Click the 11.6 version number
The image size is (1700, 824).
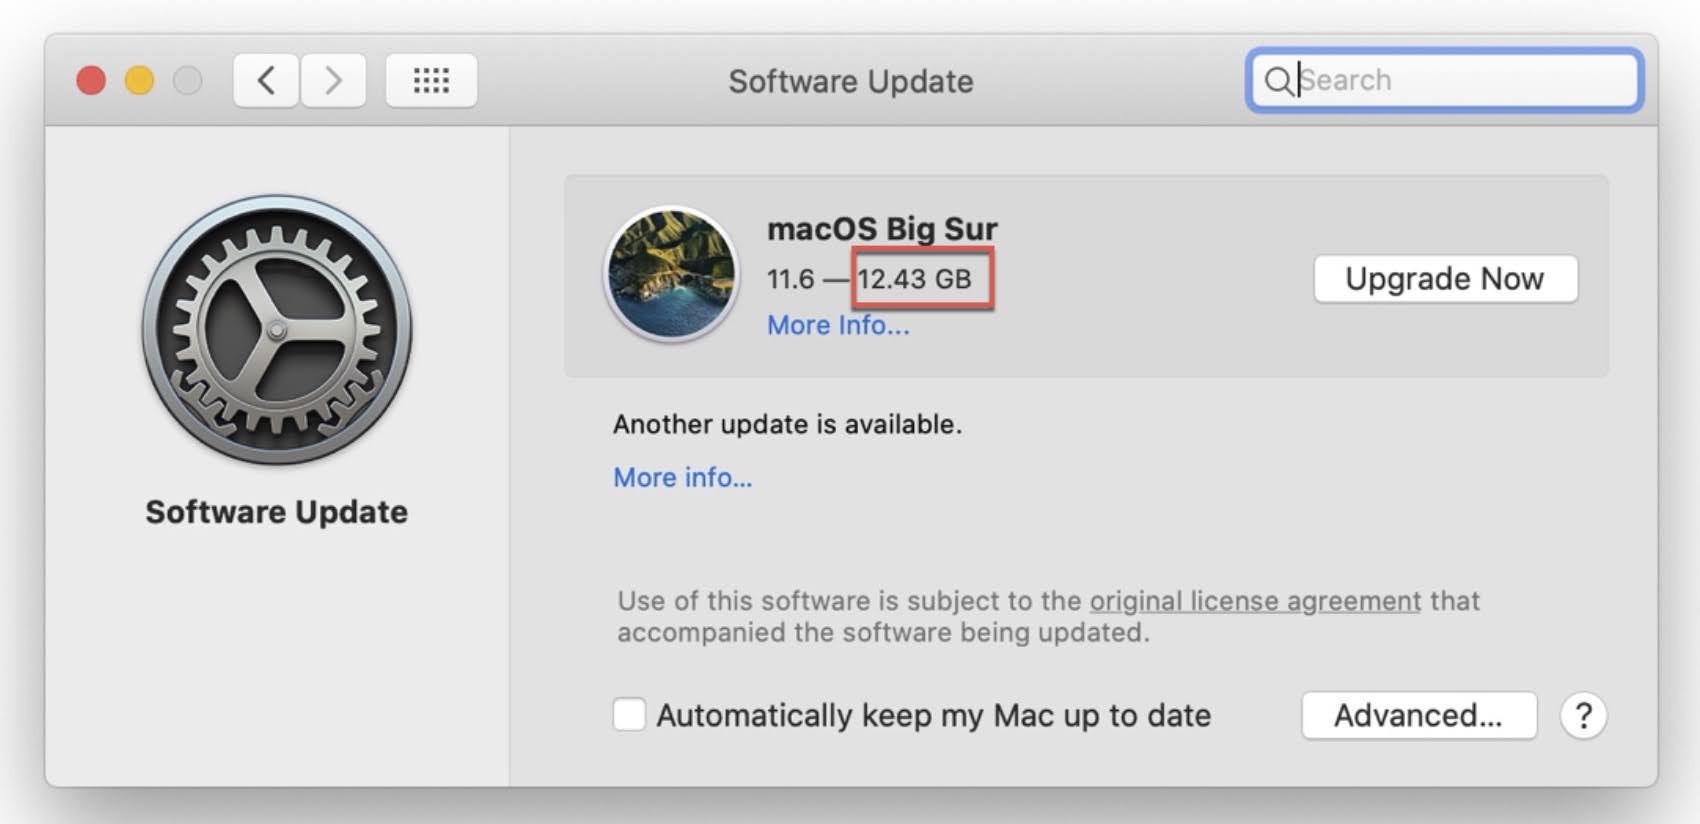(x=790, y=279)
